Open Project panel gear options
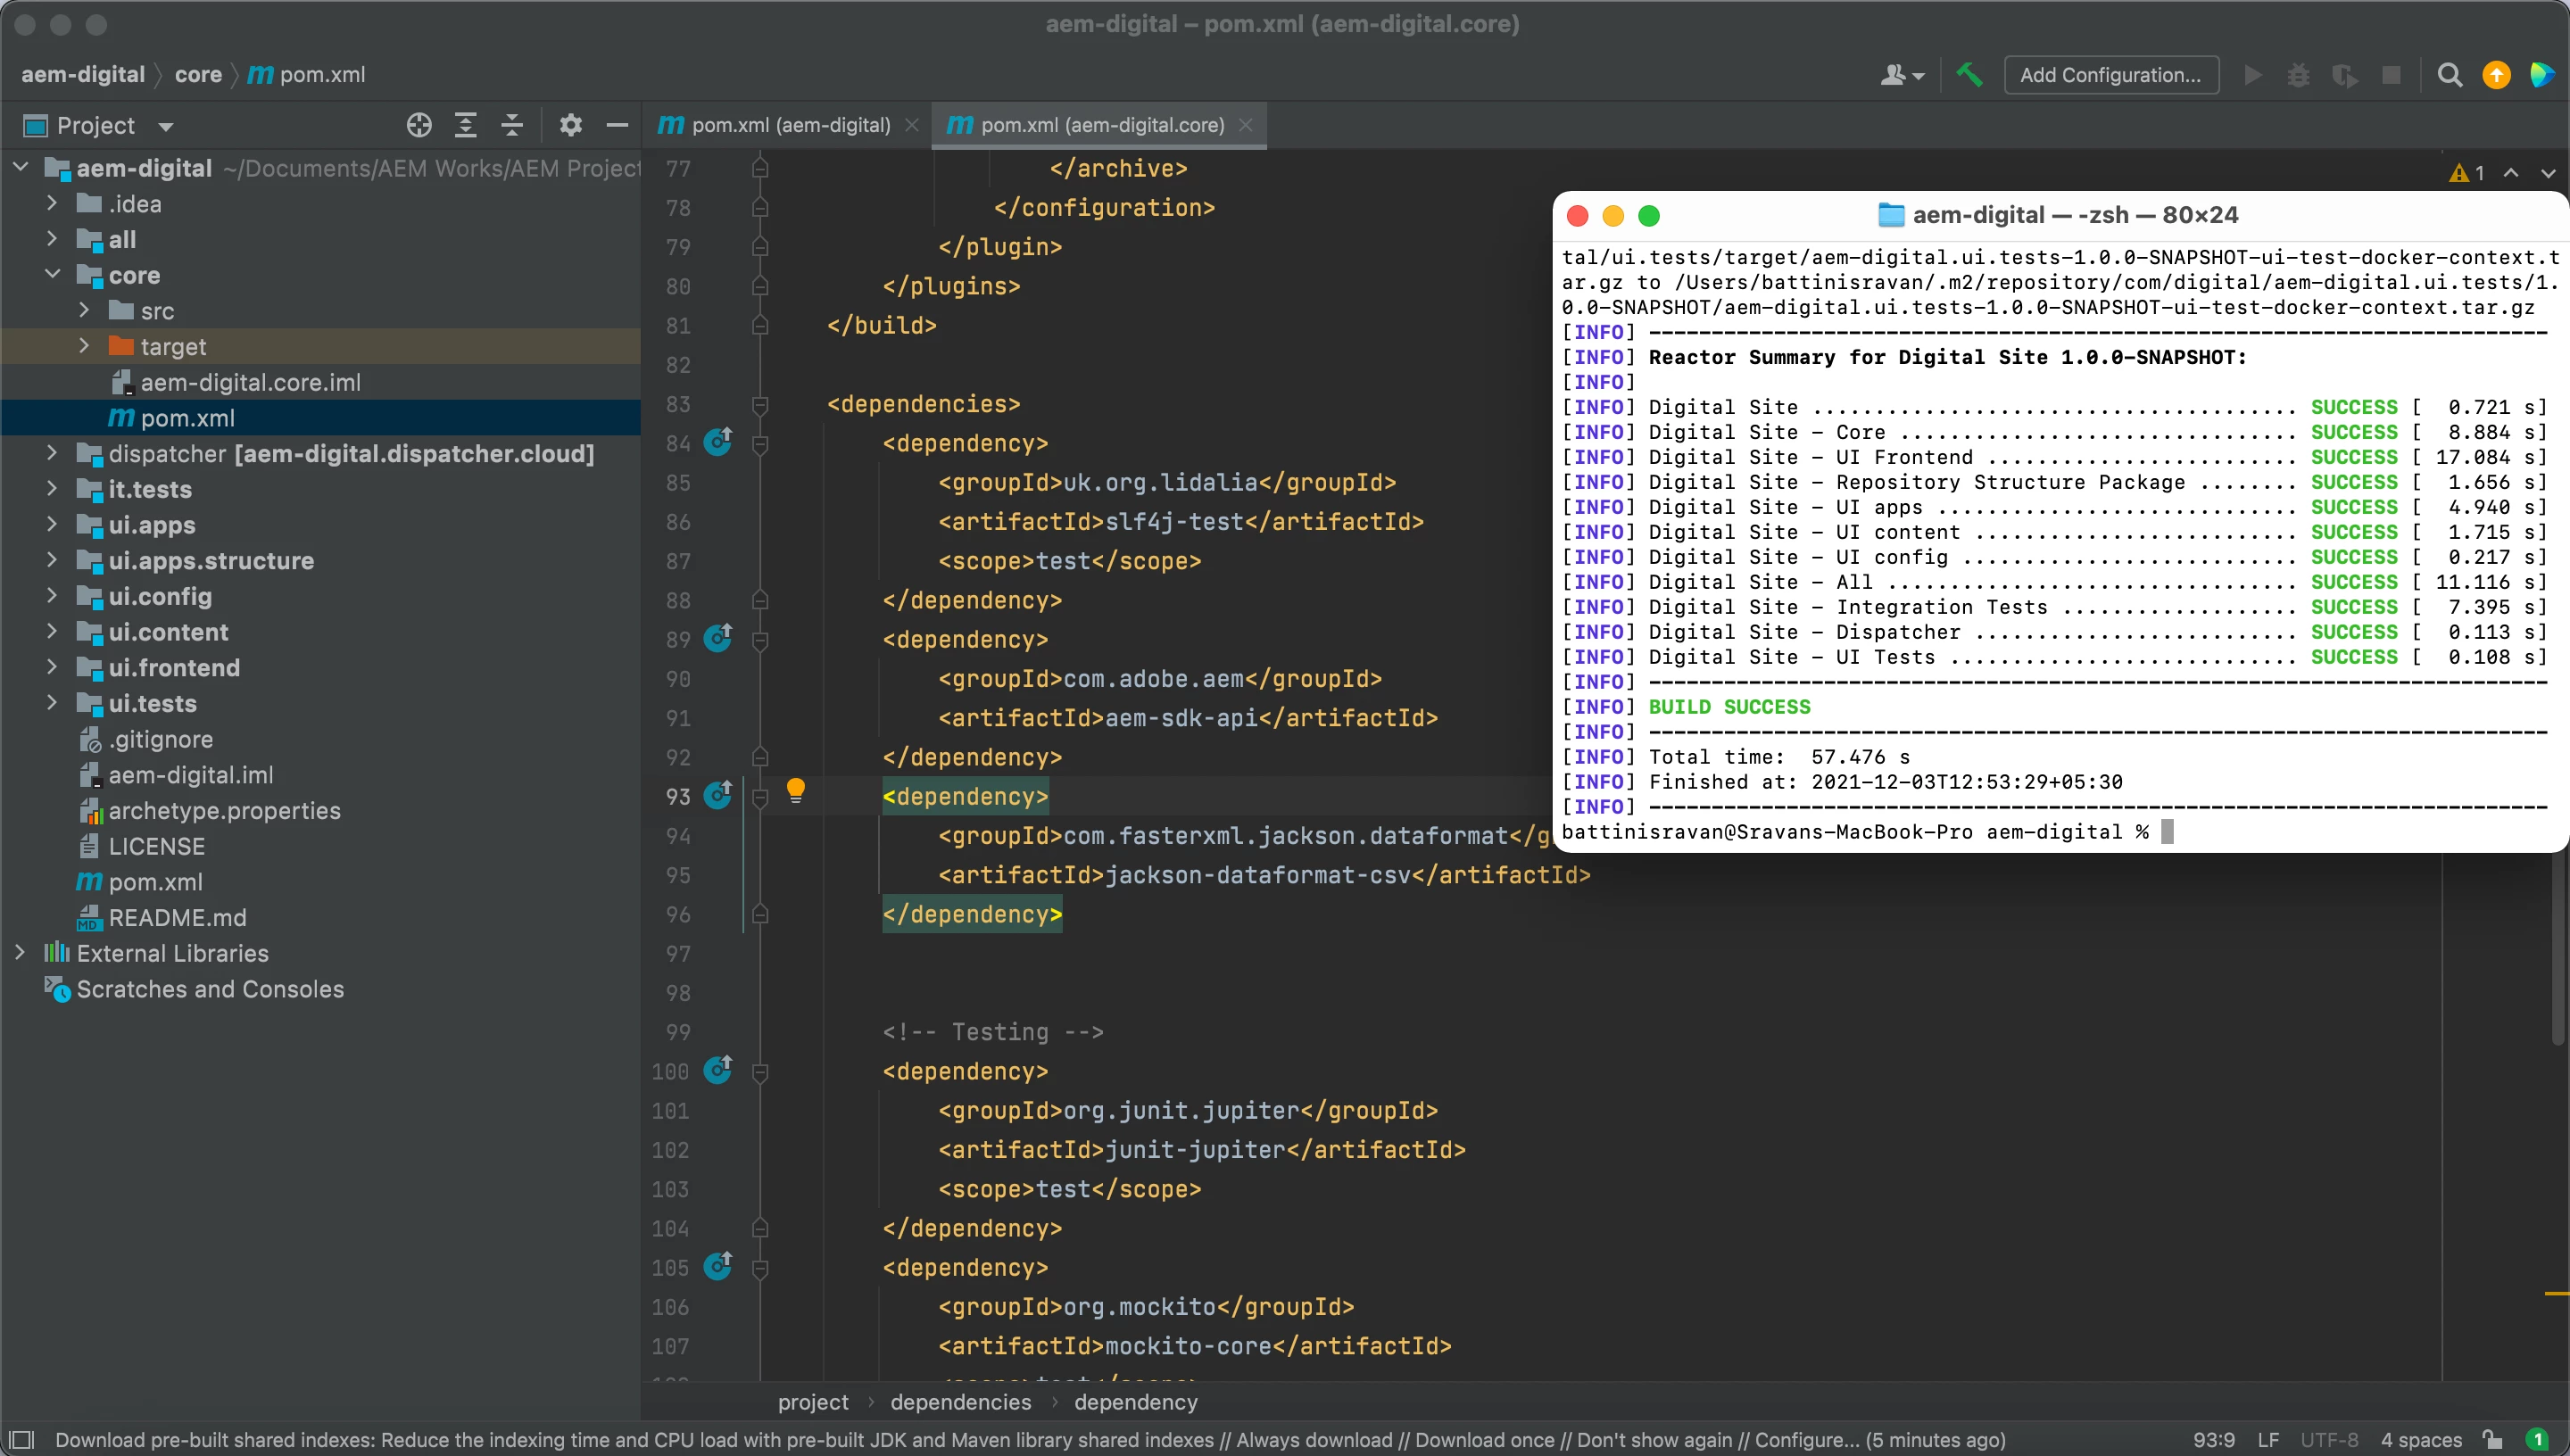Viewport: 2570px width, 1456px height. 570,125
